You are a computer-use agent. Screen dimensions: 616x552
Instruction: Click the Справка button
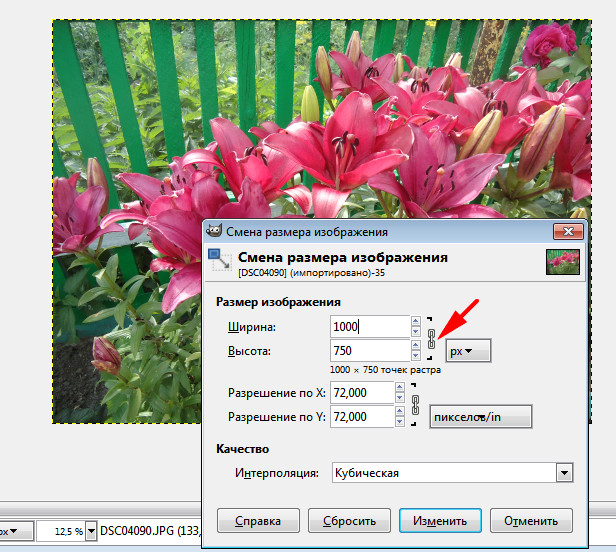258,521
